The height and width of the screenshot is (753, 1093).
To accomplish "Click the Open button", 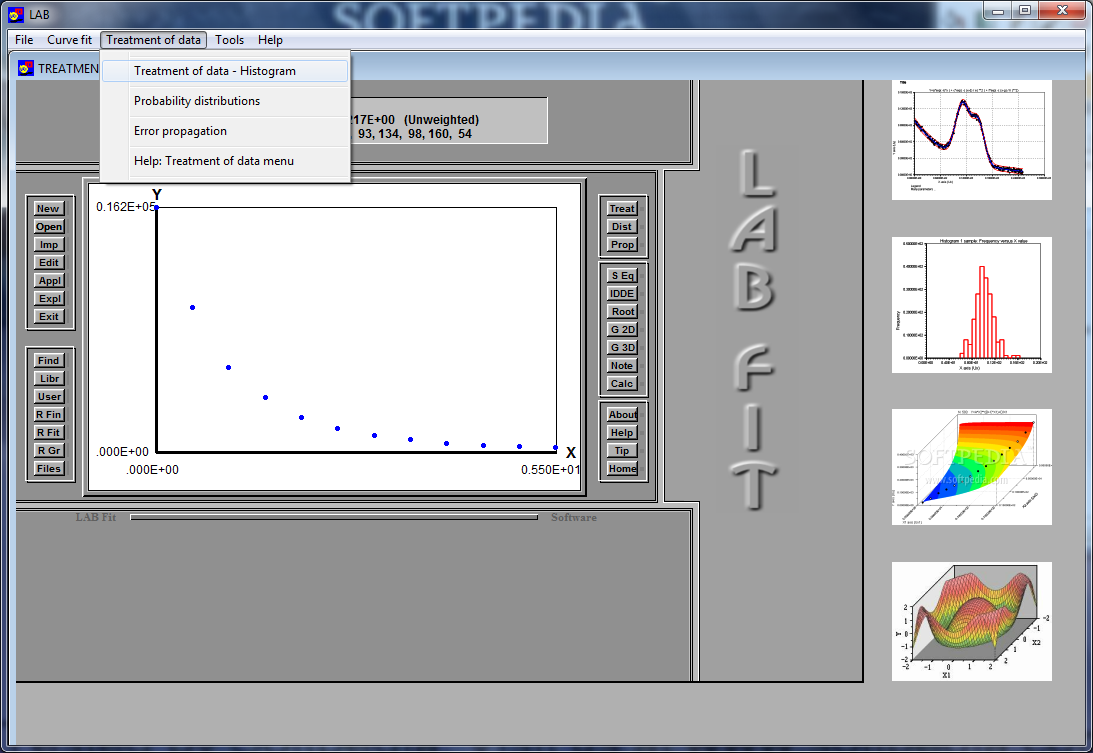I will tap(49, 227).
